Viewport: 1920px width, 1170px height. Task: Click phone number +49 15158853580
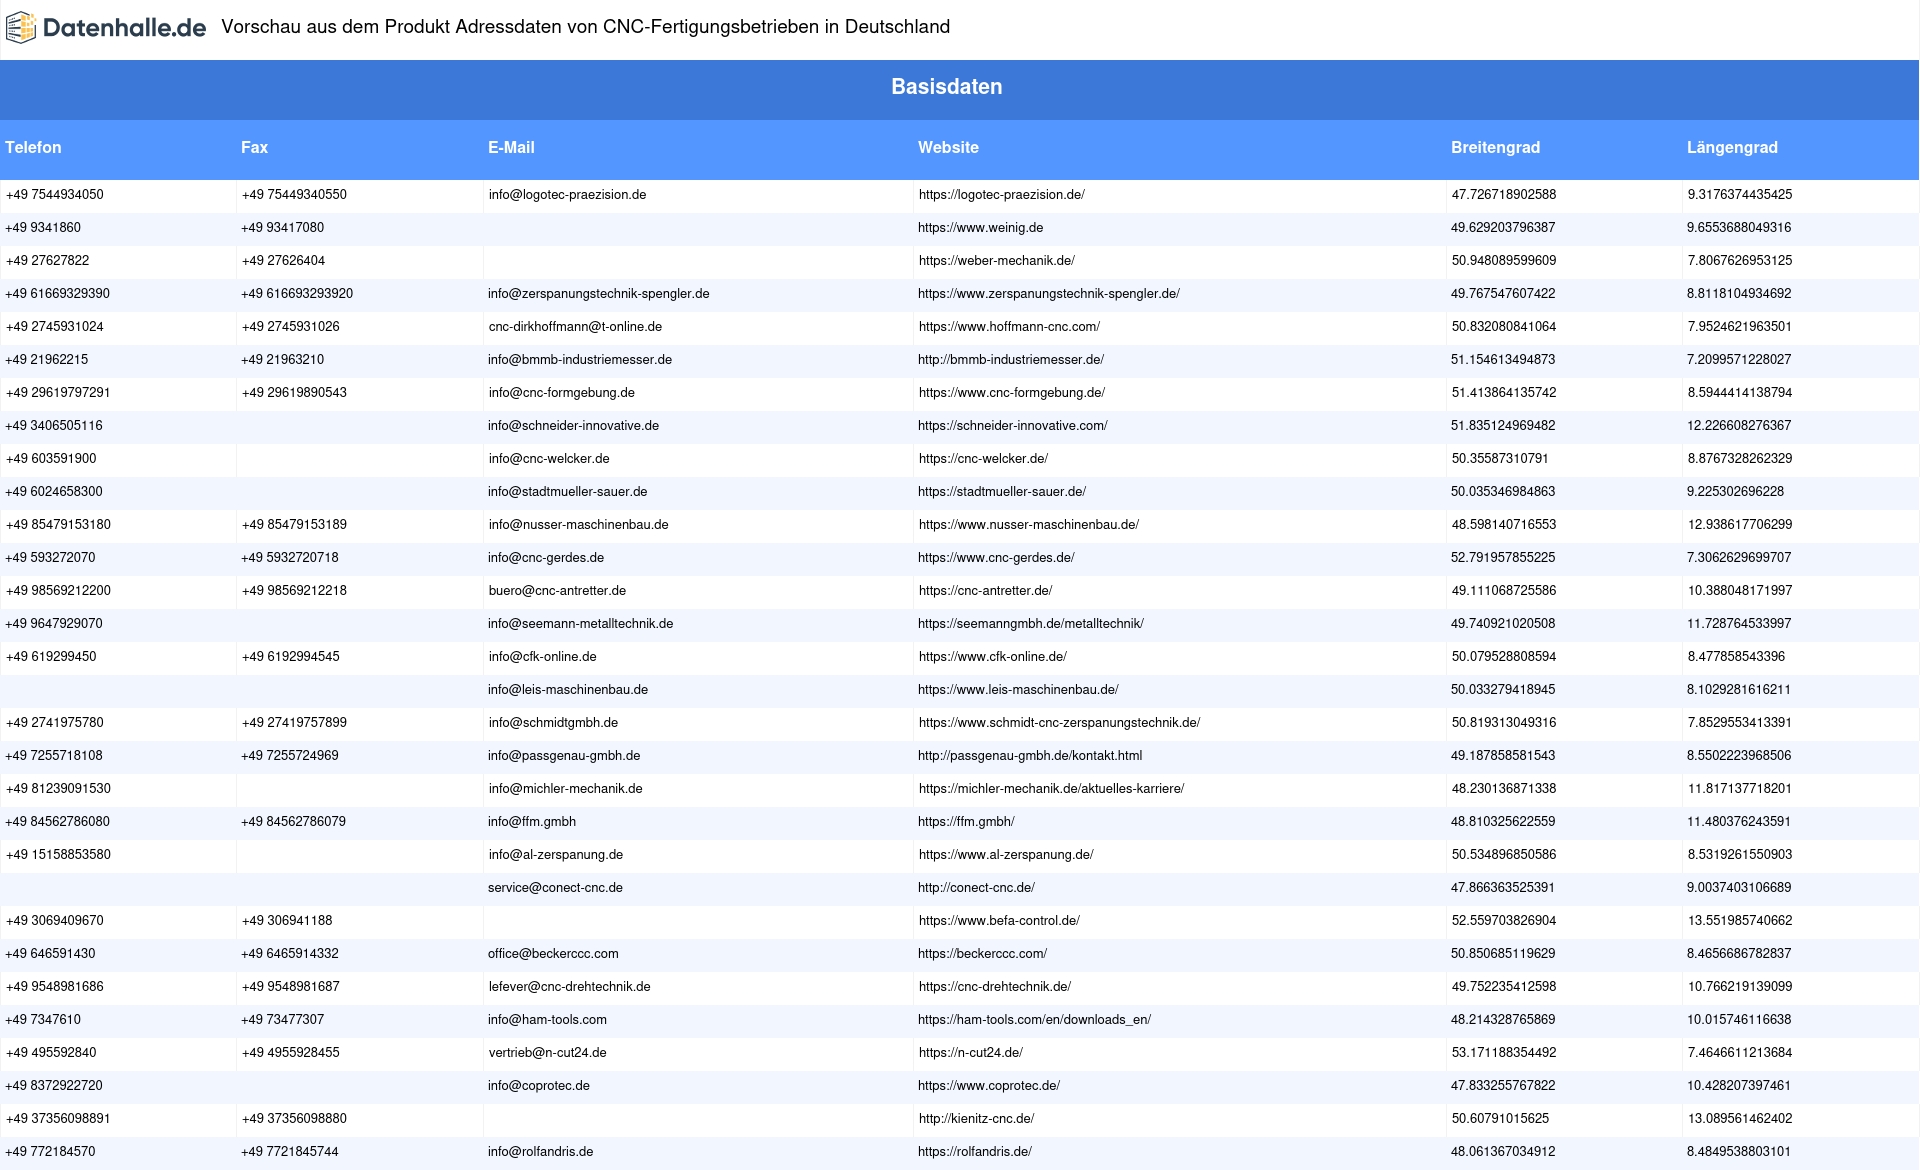coord(59,855)
